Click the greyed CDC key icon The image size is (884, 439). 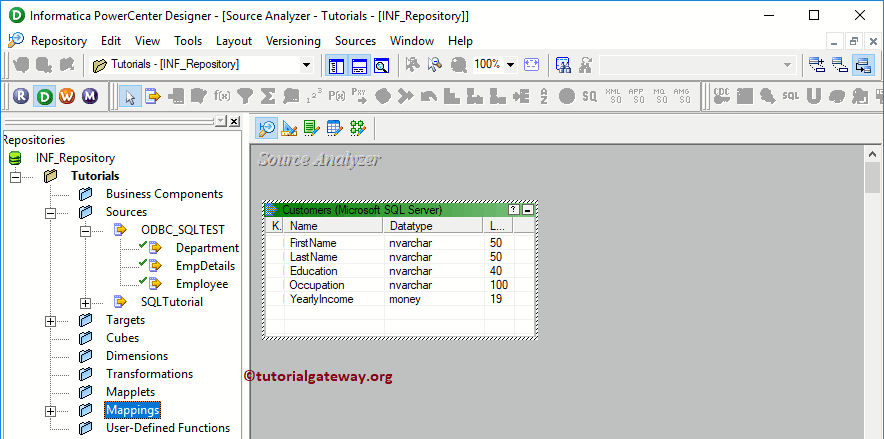coord(721,96)
